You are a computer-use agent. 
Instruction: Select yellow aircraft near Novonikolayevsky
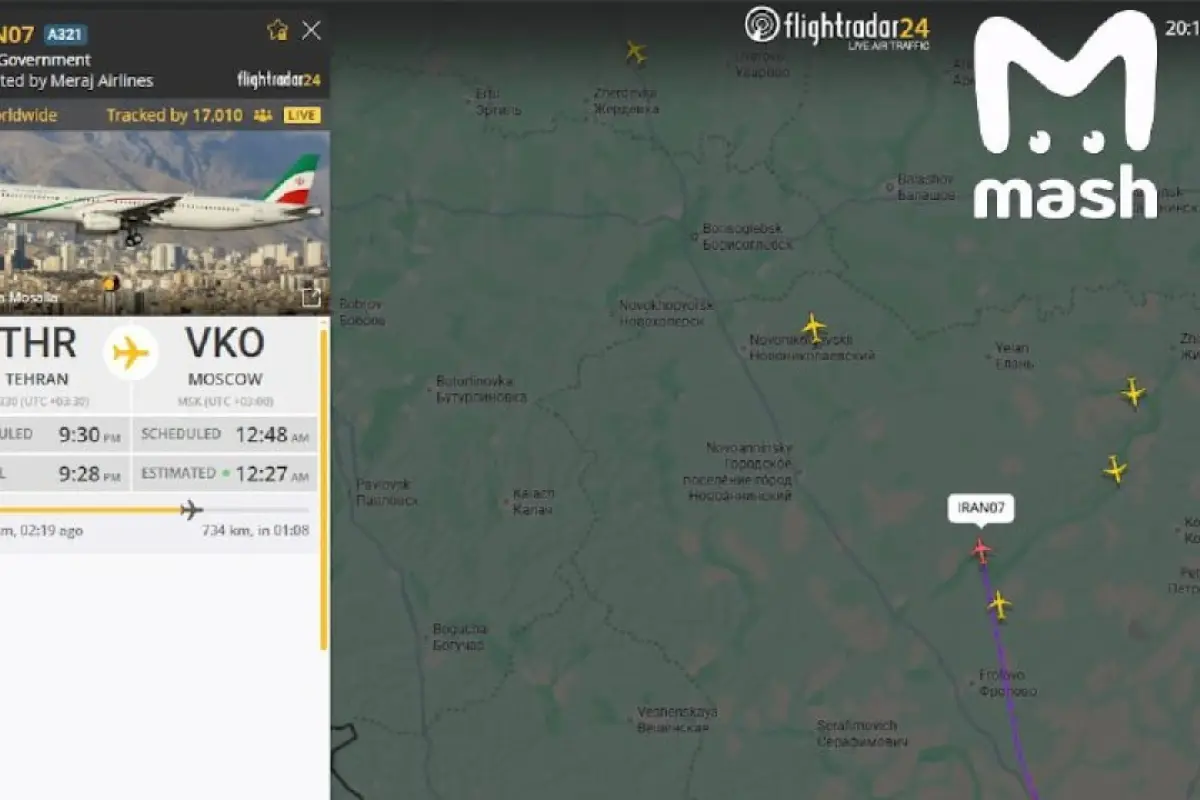point(814,327)
